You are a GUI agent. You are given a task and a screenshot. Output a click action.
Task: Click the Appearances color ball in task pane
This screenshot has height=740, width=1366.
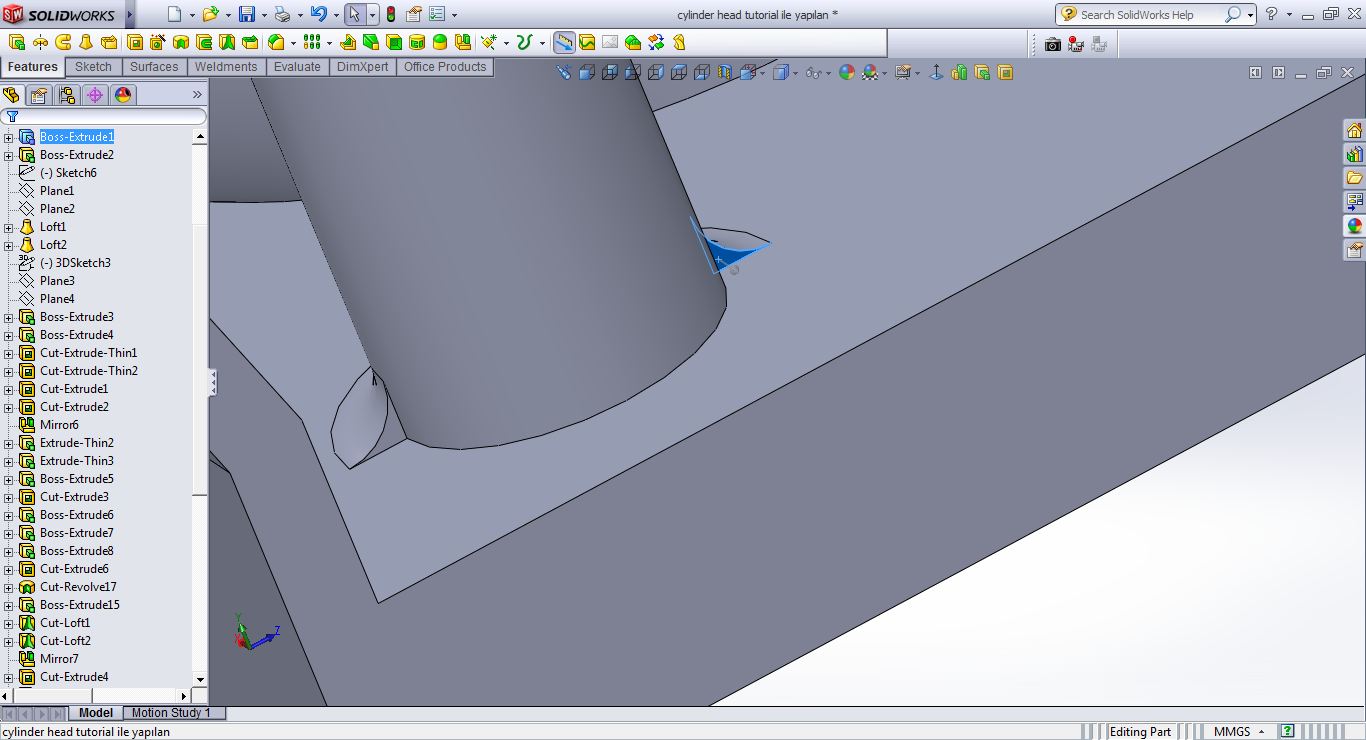pos(1354,226)
